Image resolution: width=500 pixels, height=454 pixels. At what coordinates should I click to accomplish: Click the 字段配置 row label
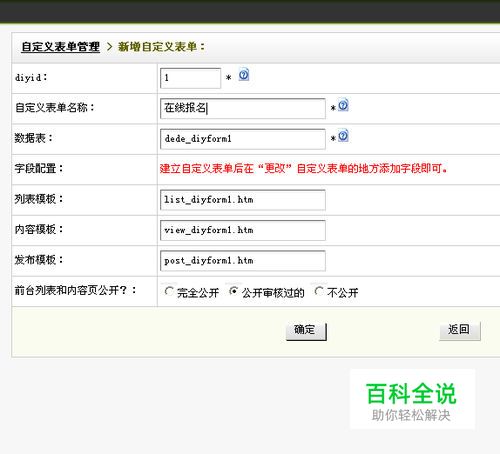tap(39, 169)
